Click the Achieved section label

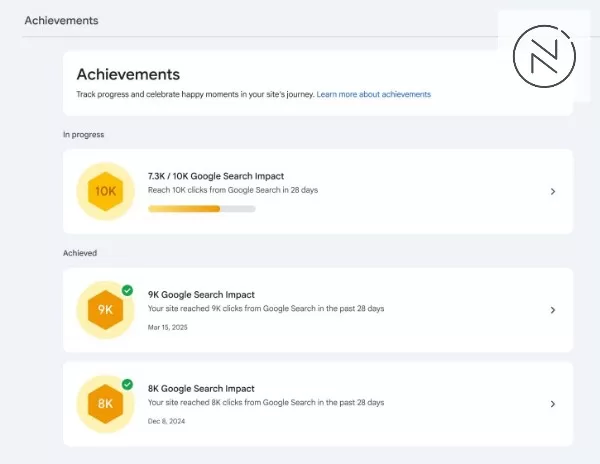tap(80, 254)
